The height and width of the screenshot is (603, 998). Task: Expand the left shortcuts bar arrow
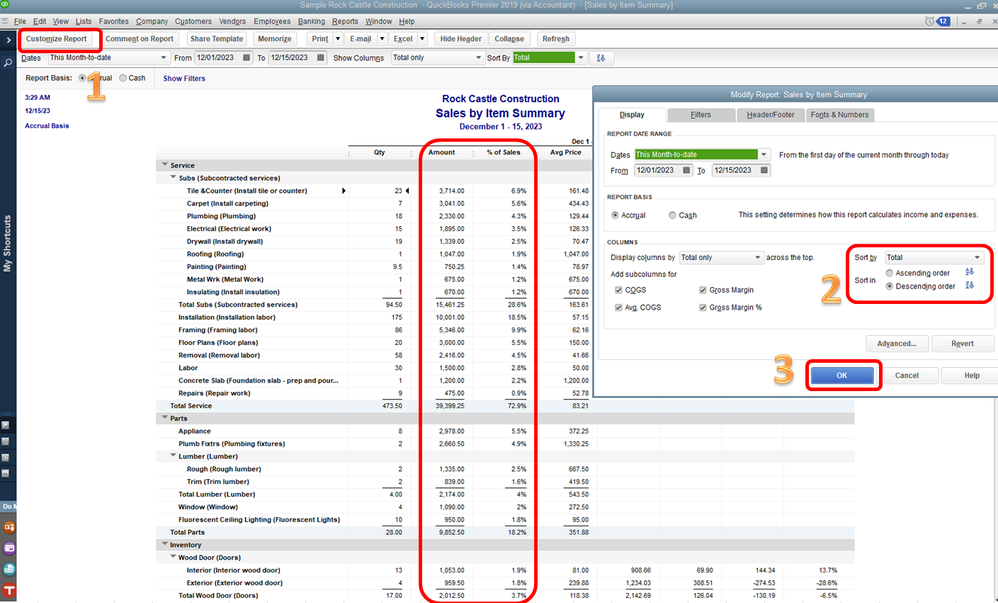(8, 40)
